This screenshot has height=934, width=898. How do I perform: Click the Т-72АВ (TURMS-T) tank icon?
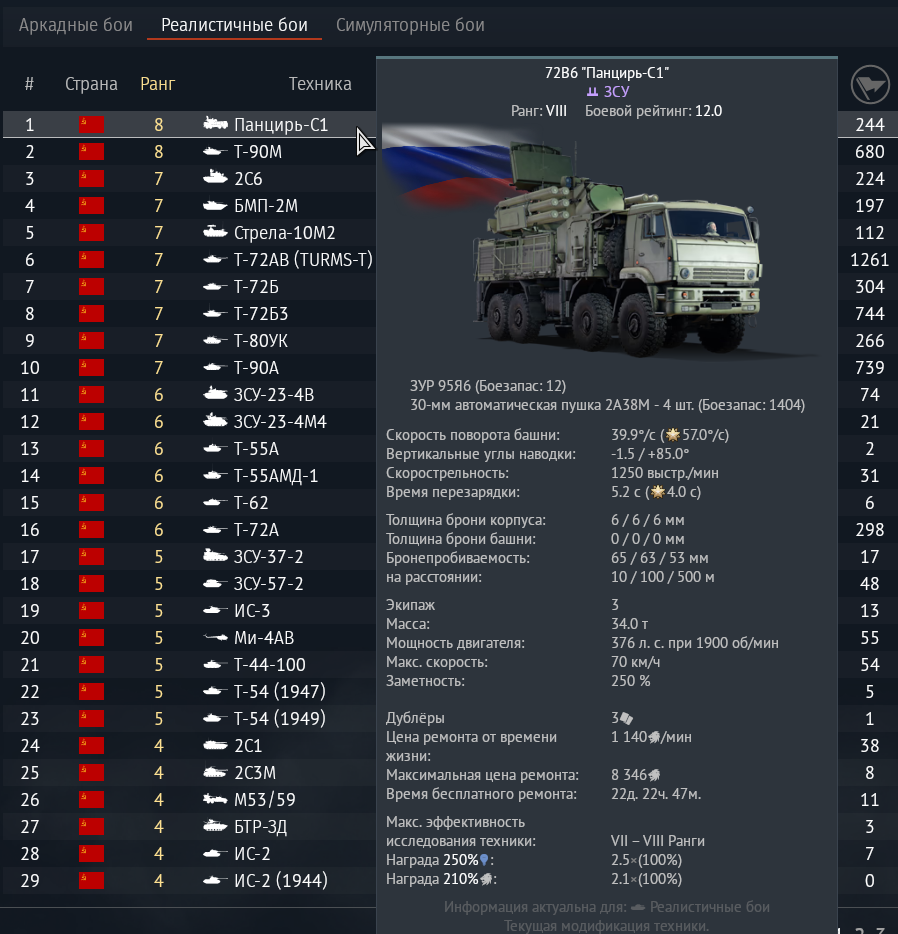pyautogui.click(x=215, y=259)
